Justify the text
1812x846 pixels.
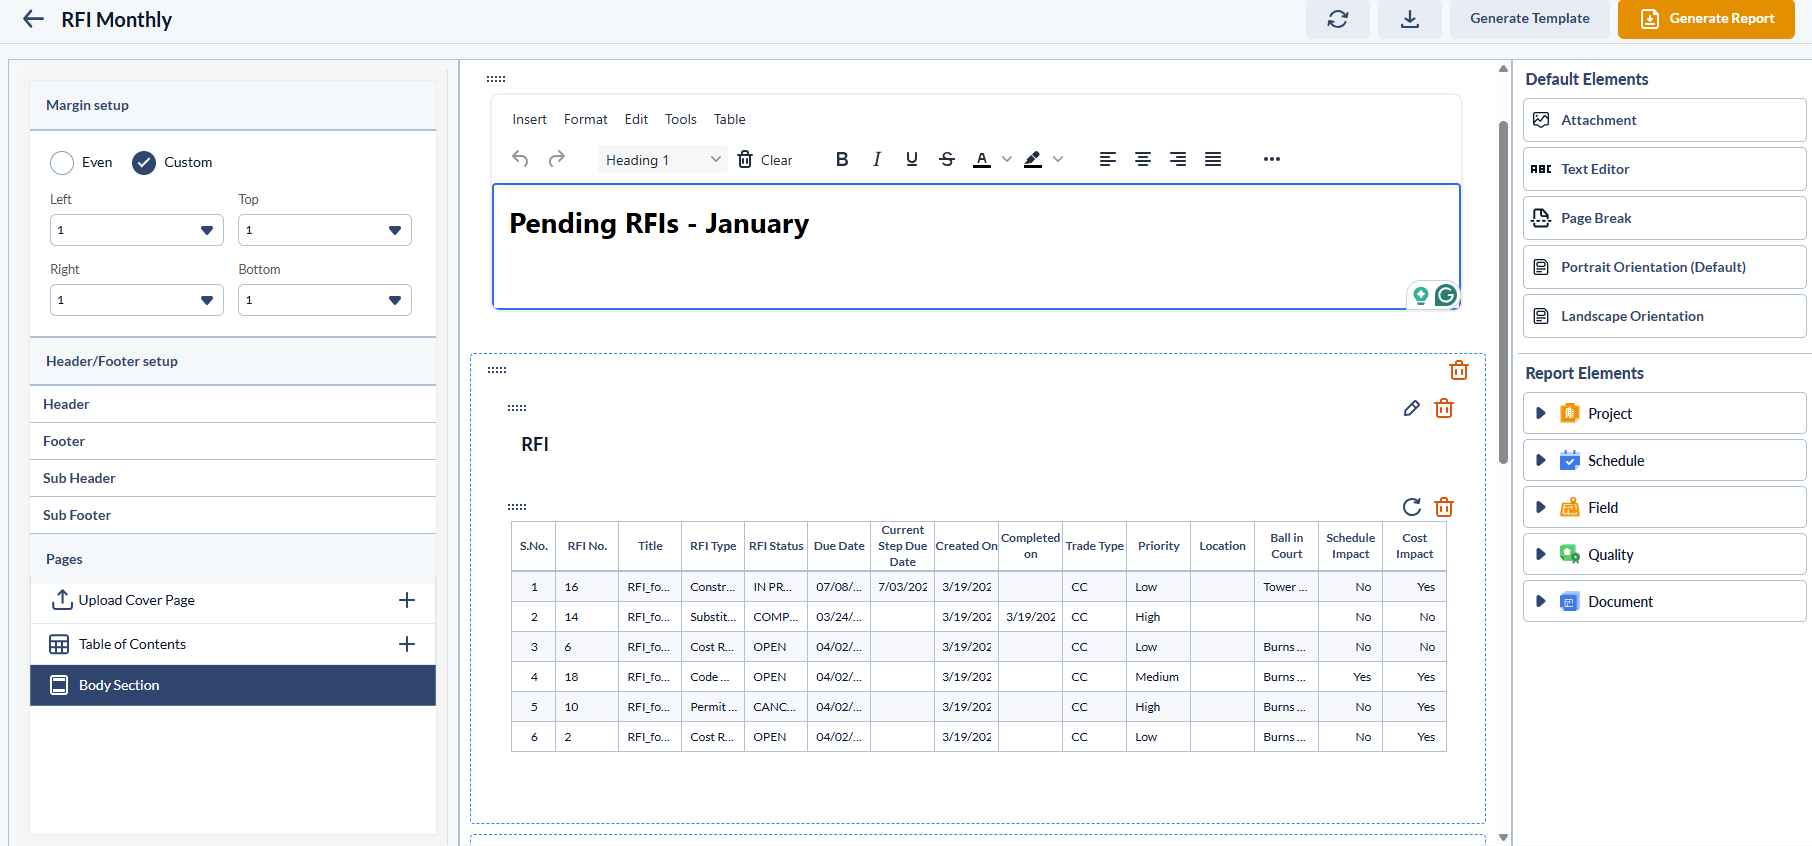click(1213, 159)
